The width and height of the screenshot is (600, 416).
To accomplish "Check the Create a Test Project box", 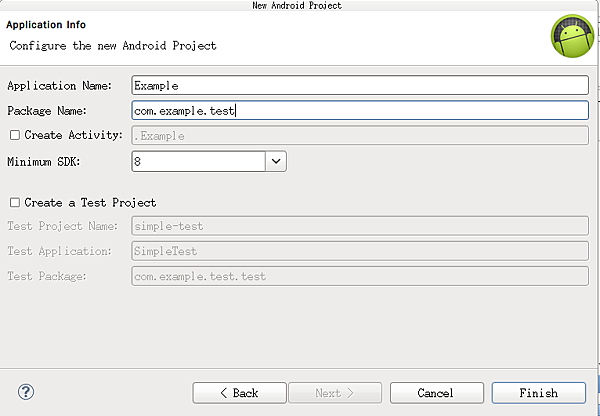I will click(x=15, y=202).
